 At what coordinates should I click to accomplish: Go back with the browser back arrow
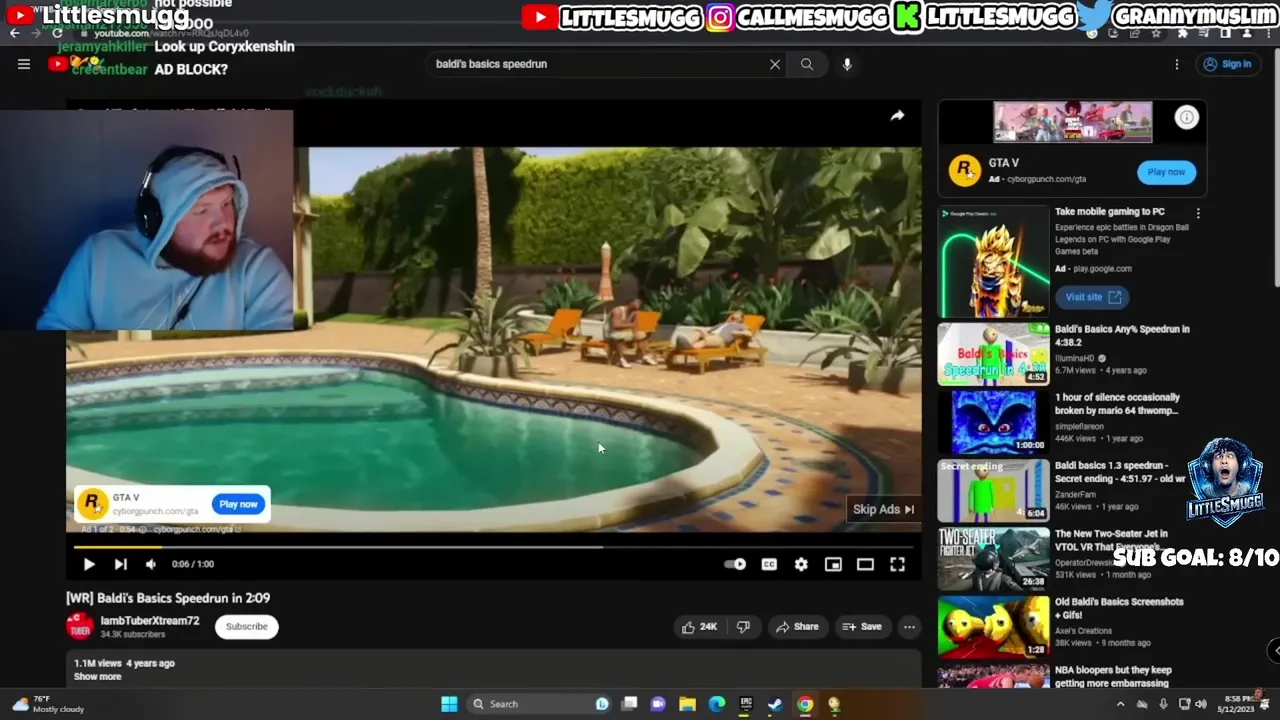click(14, 33)
